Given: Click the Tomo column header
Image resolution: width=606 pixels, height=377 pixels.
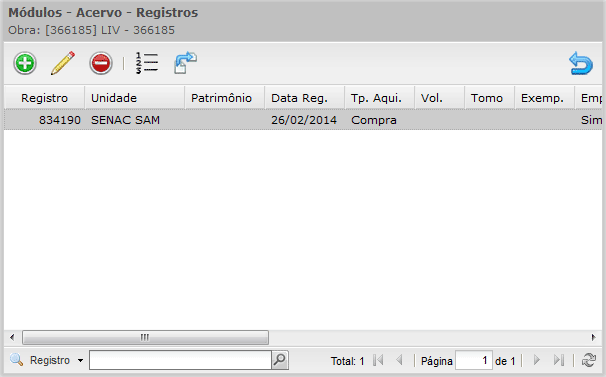Looking at the screenshot, I should pyautogui.click(x=490, y=98).
